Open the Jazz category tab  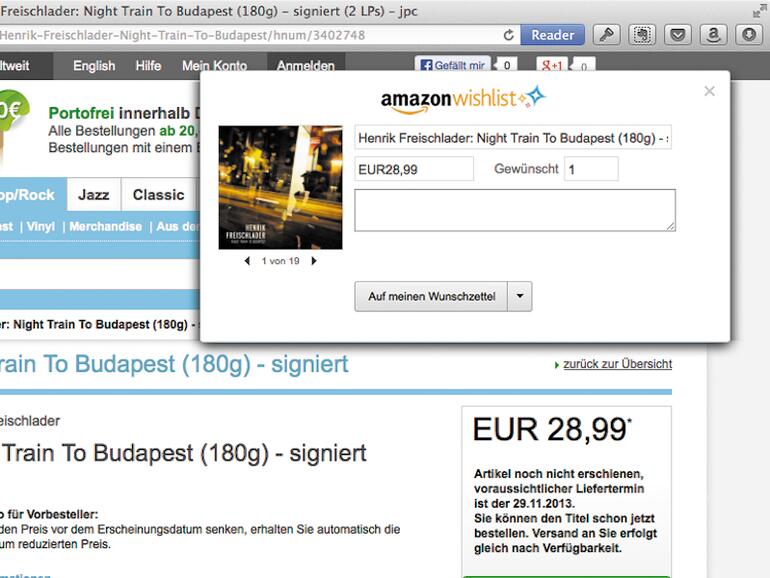[94, 194]
